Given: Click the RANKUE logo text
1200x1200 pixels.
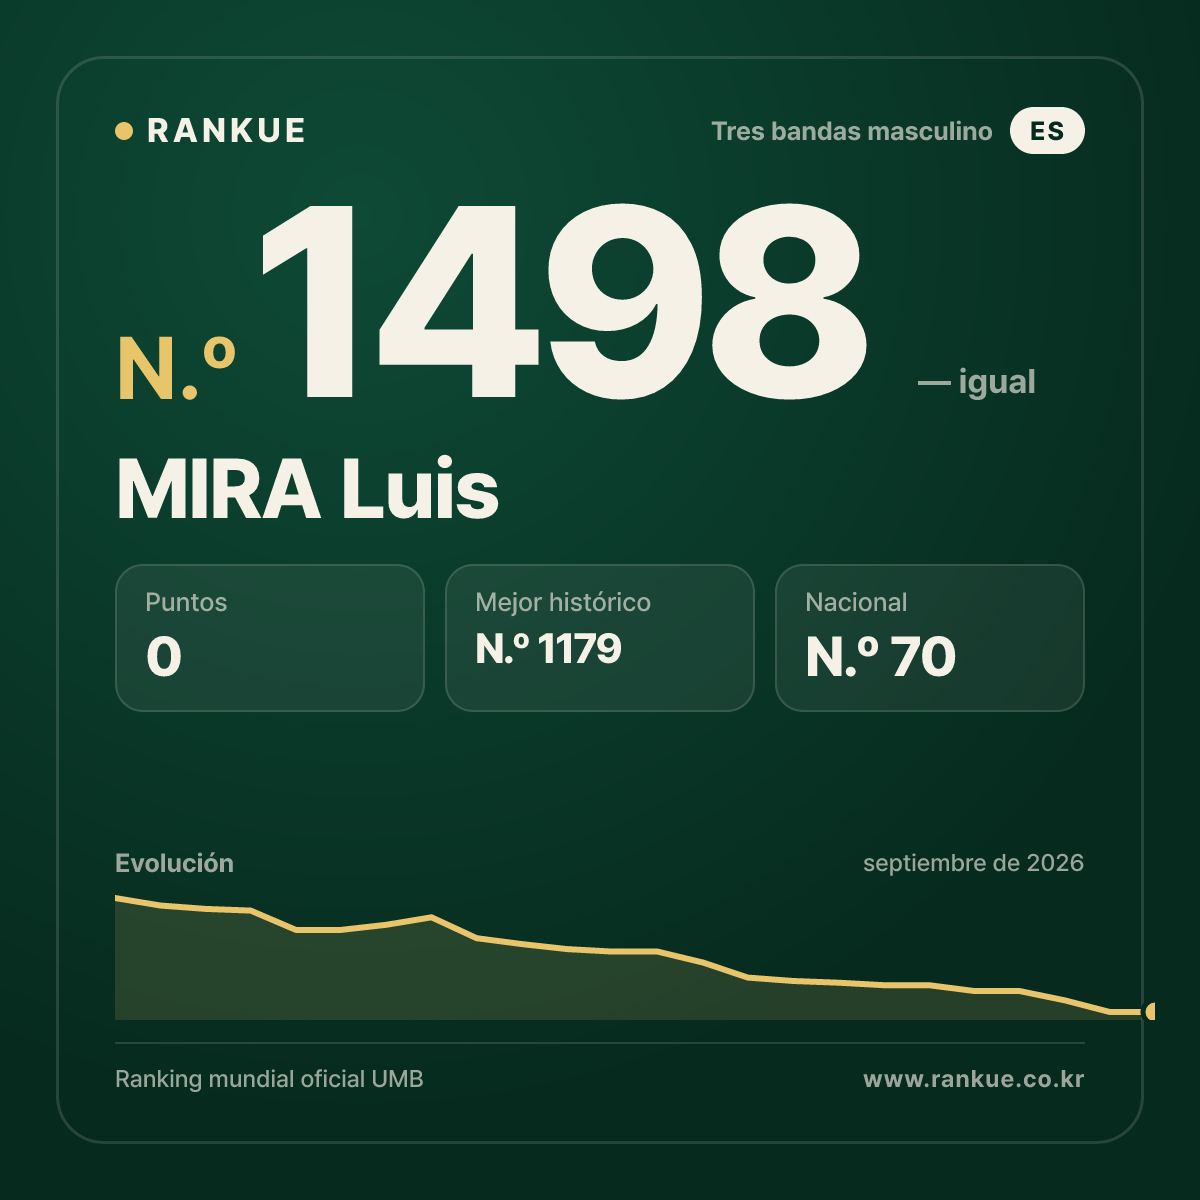Looking at the screenshot, I should 226,131.
